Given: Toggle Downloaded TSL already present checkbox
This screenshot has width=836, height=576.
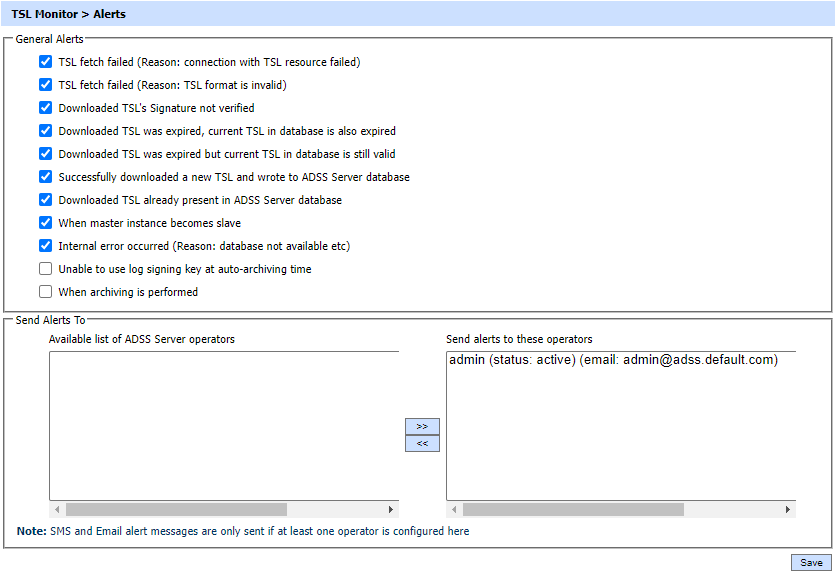Looking at the screenshot, I should click(45, 200).
